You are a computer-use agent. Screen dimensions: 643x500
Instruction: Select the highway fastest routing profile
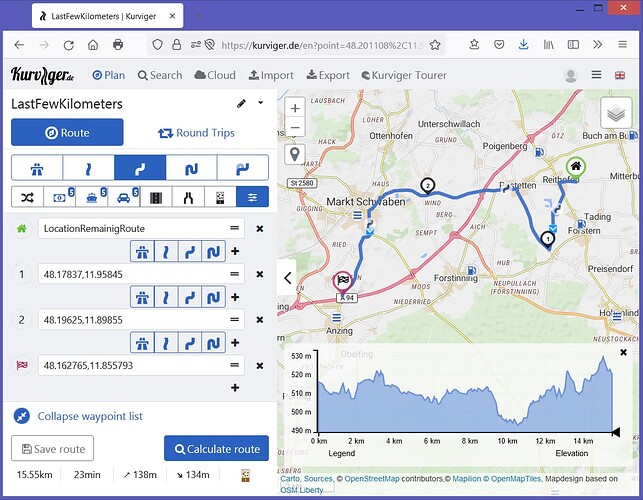coord(37,167)
